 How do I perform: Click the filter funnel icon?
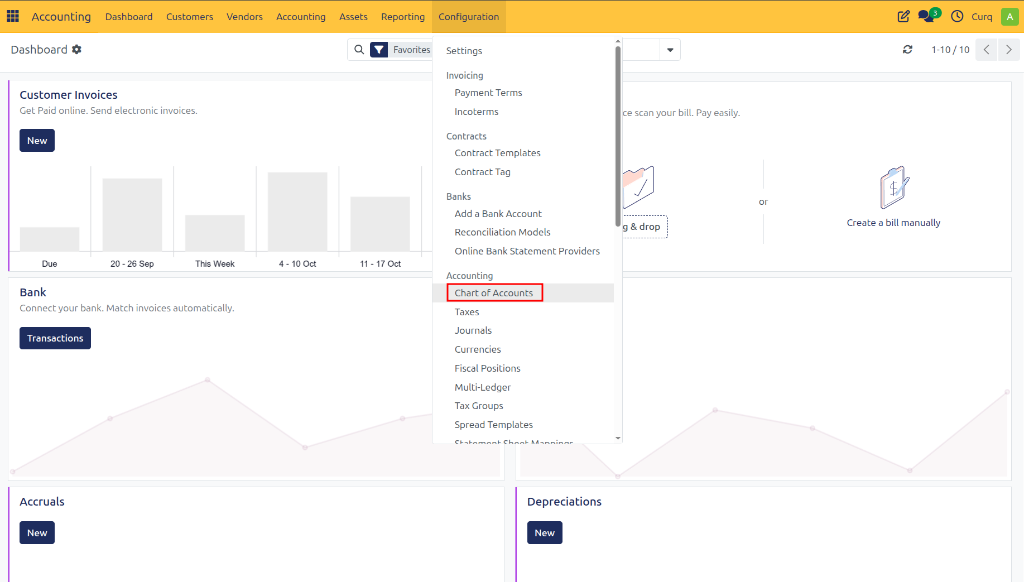coord(379,50)
